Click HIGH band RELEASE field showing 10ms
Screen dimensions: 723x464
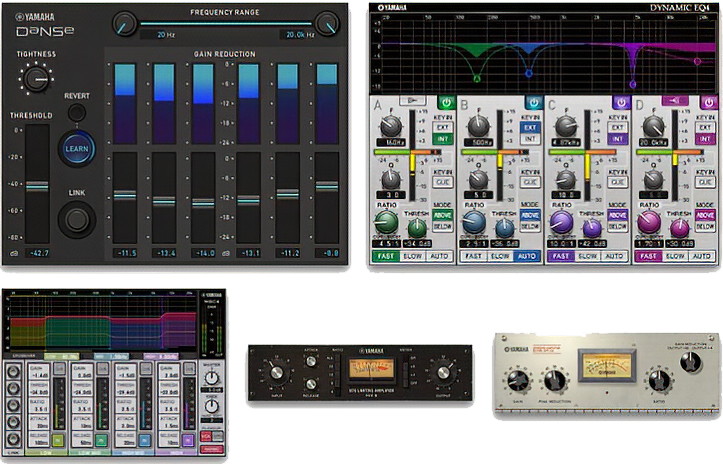coord(169,439)
